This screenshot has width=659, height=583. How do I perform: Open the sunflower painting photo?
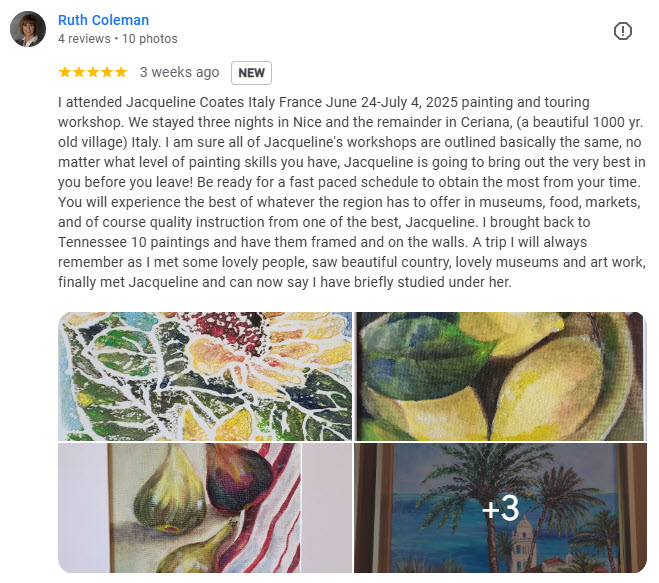pos(205,376)
